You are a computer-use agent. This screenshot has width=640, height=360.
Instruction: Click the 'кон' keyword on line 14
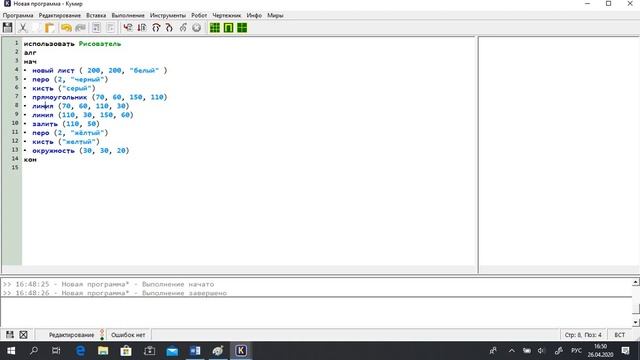[x=30, y=160]
